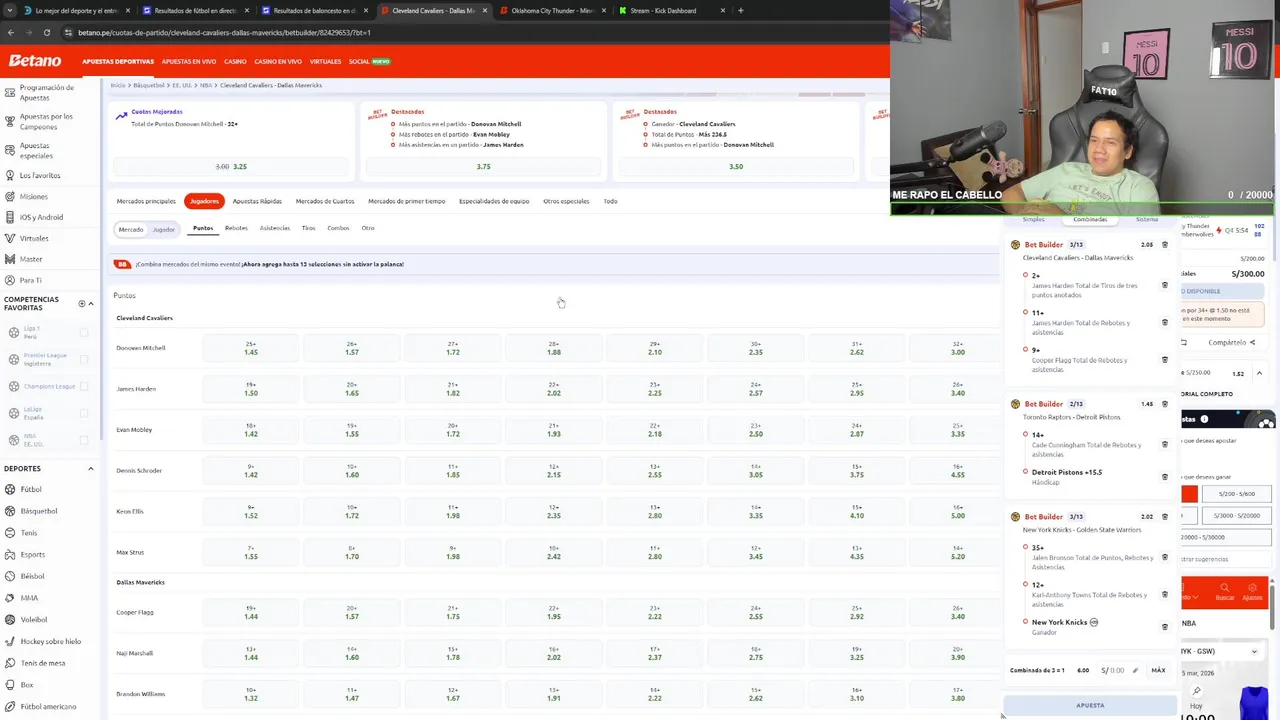The height and width of the screenshot is (720, 1280).
Task: Open Programación de Apuestas sidebar icon
Action: [x=10, y=92]
